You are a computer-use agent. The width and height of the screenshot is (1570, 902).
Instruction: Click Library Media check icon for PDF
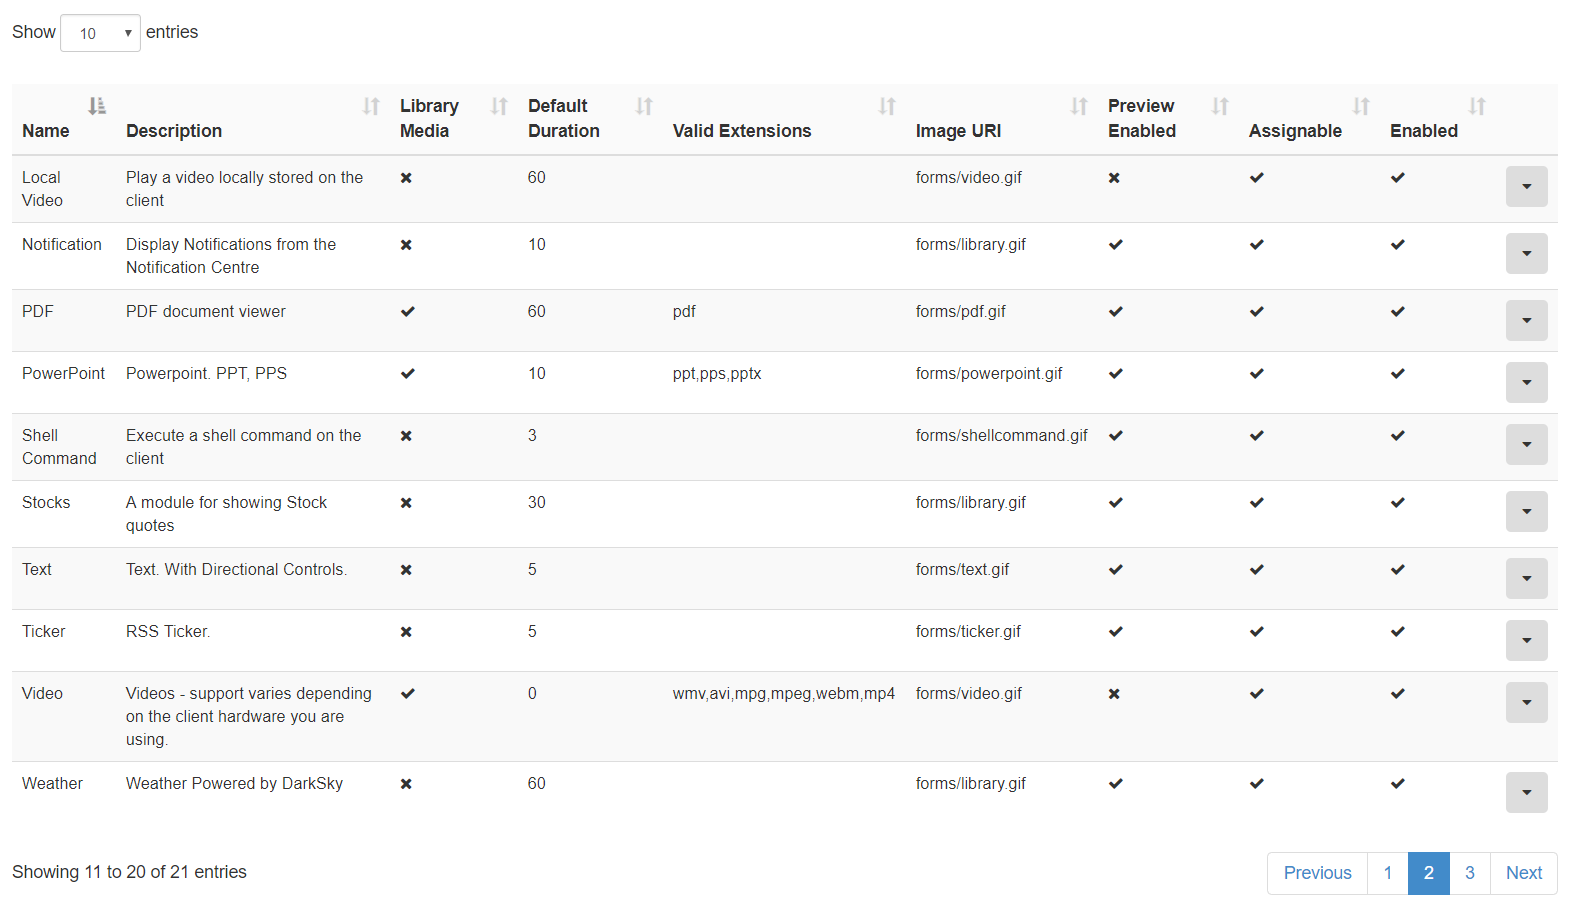(408, 312)
